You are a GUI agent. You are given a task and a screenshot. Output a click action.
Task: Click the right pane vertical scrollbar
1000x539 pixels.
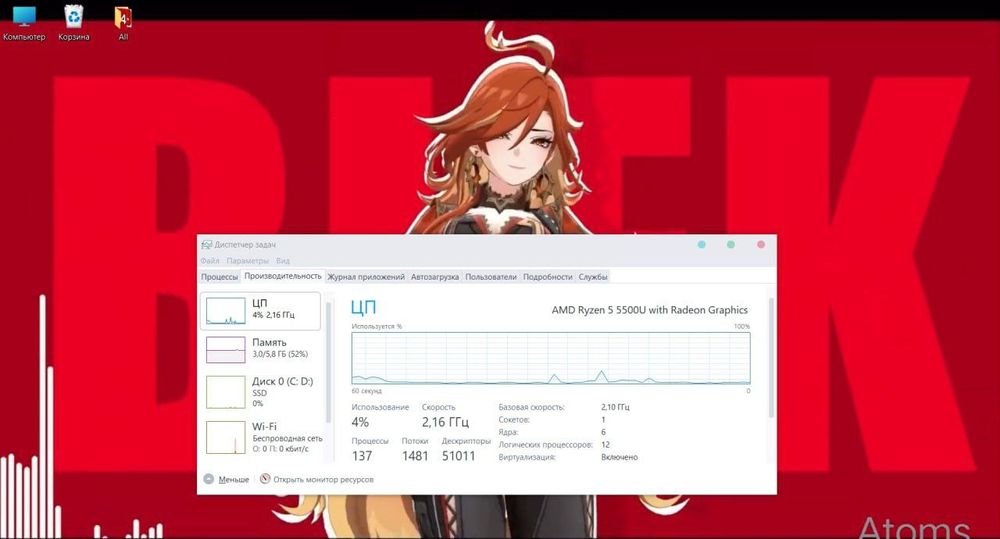pos(772,357)
